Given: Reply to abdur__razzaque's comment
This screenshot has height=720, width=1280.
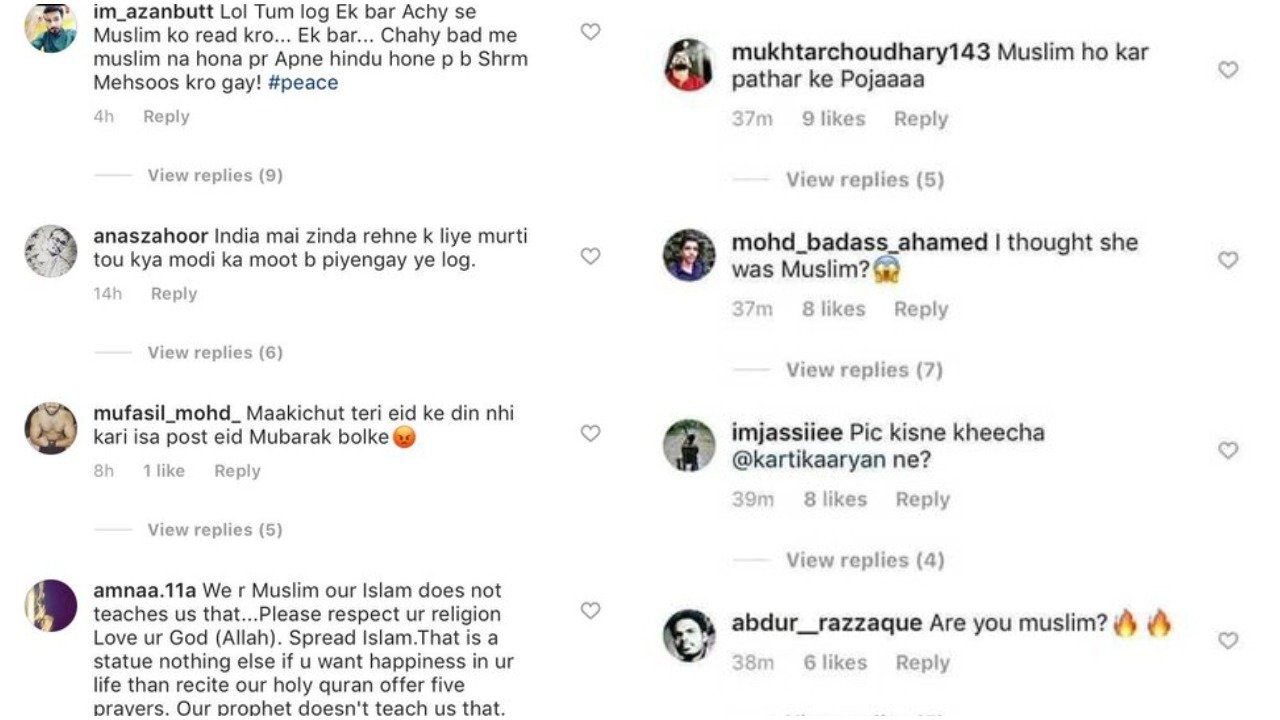Looking at the screenshot, I should [x=922, y=662].
